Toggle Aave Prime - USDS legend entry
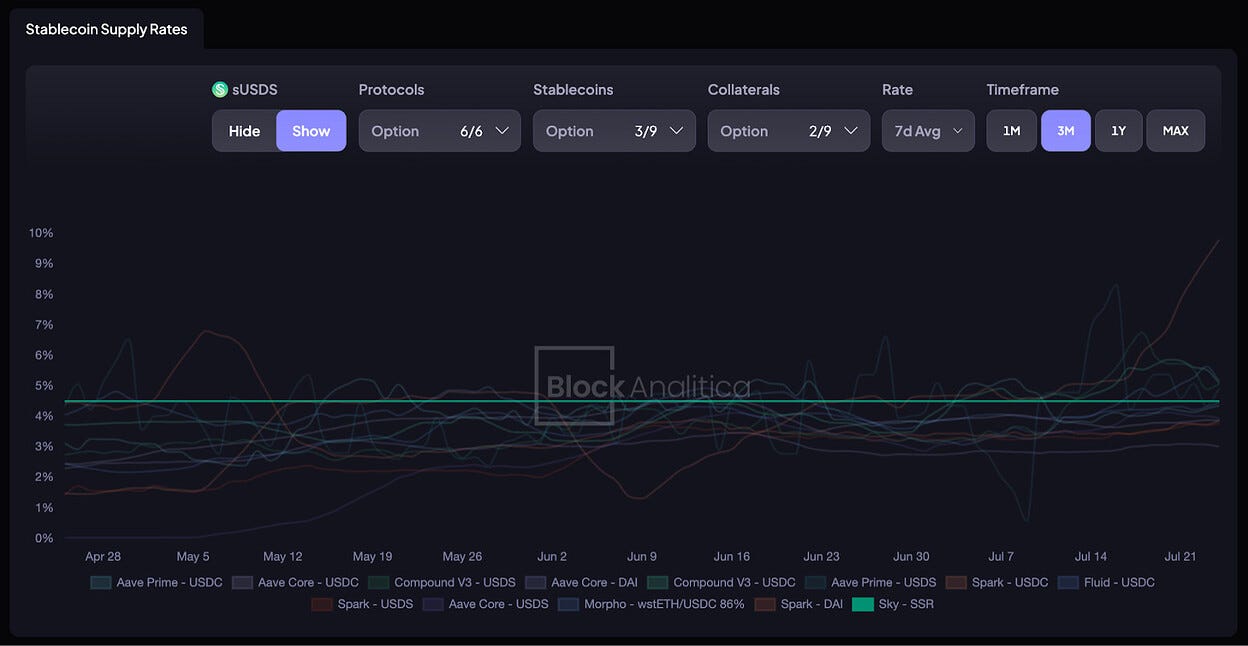This screenshot has width=1248, height=646. 871,582
